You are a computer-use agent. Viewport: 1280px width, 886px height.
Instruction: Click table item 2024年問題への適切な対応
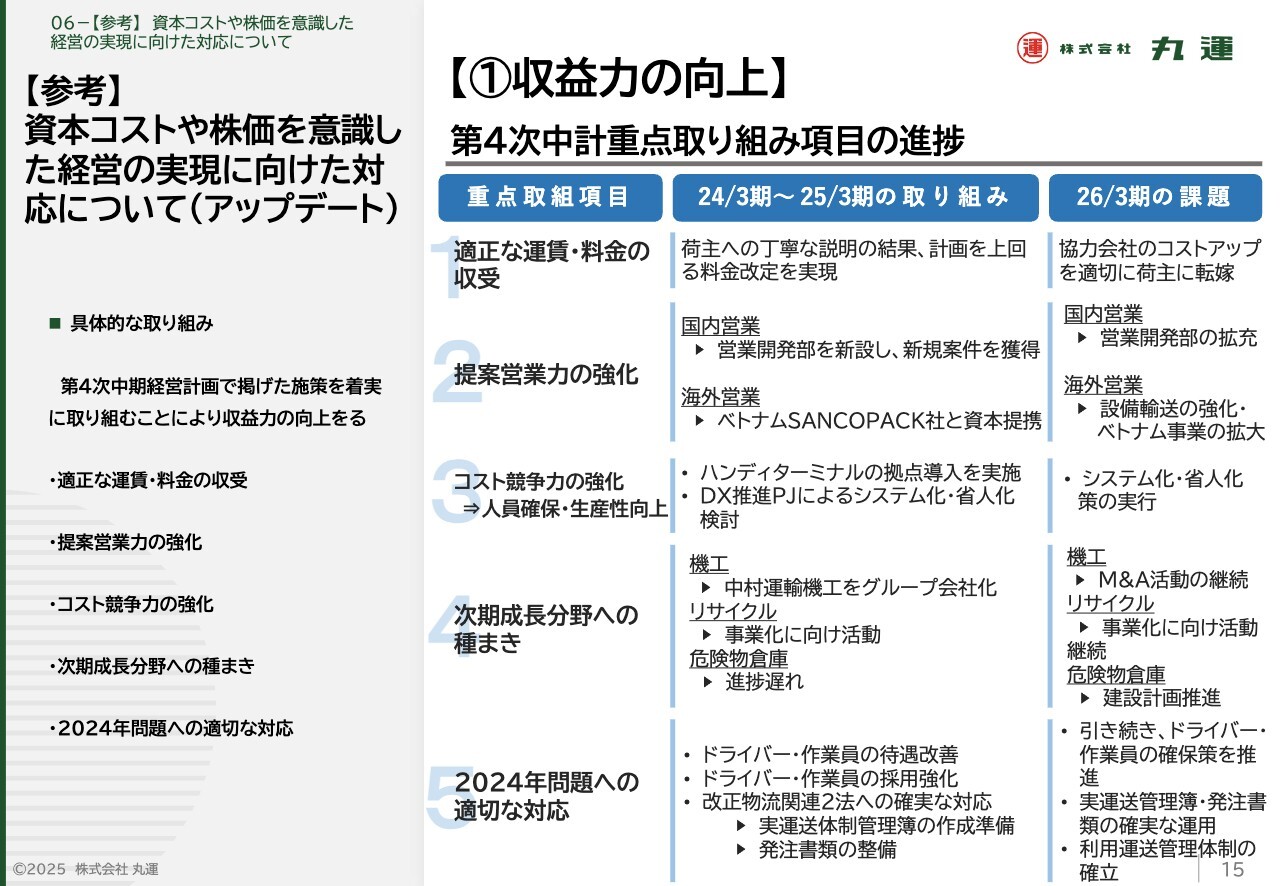(x=546, y=795)
